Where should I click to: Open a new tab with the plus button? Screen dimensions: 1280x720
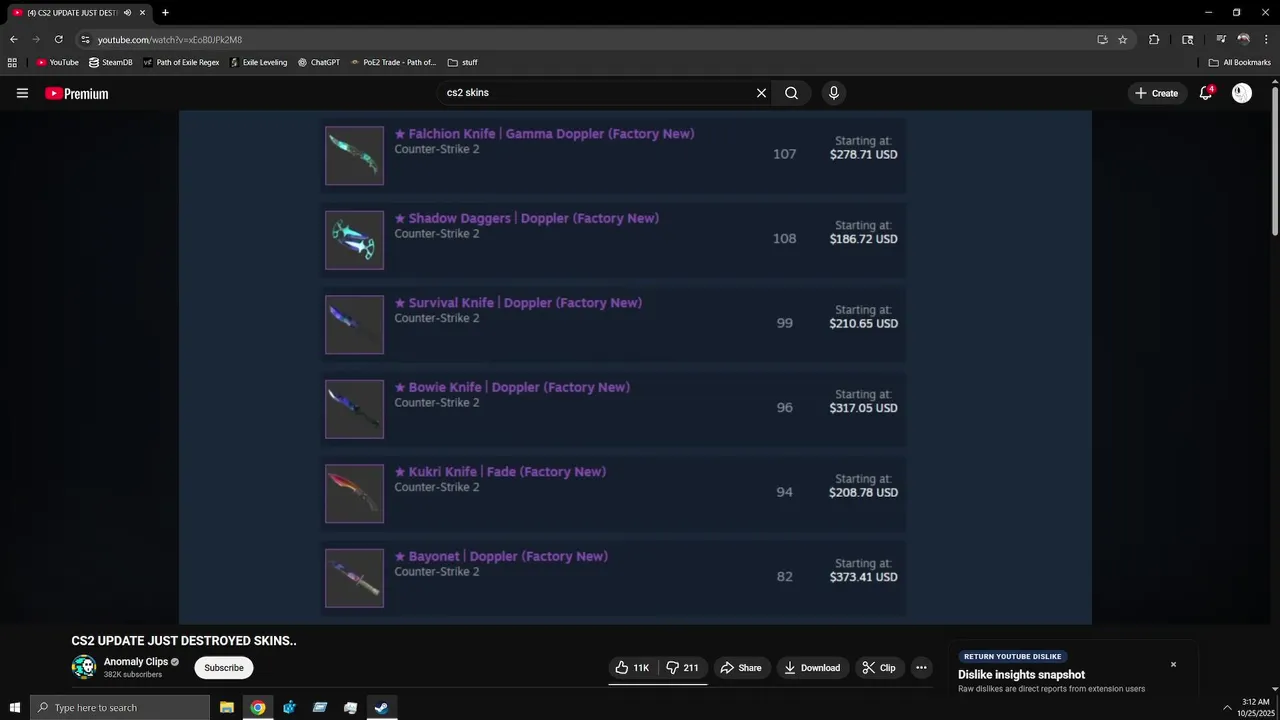(165, 13)
